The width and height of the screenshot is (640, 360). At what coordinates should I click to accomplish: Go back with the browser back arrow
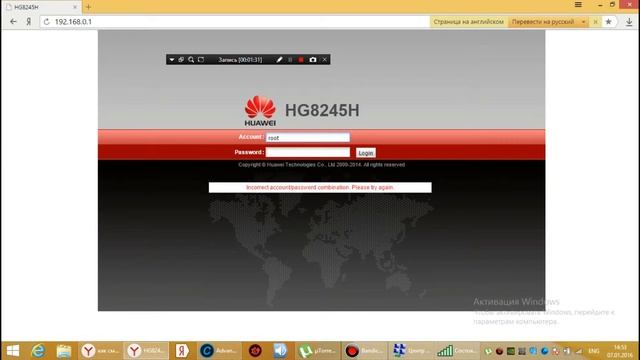pyautogui.click(x=13, y=22)
